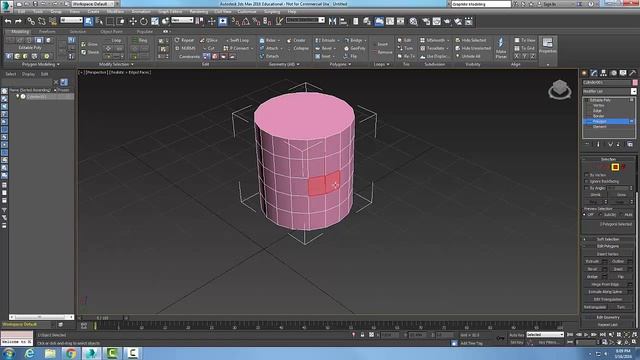Select the Off preview selection radio
This screenshot has height=360, width=640.
pyautogui.click(x=584, y=214)
